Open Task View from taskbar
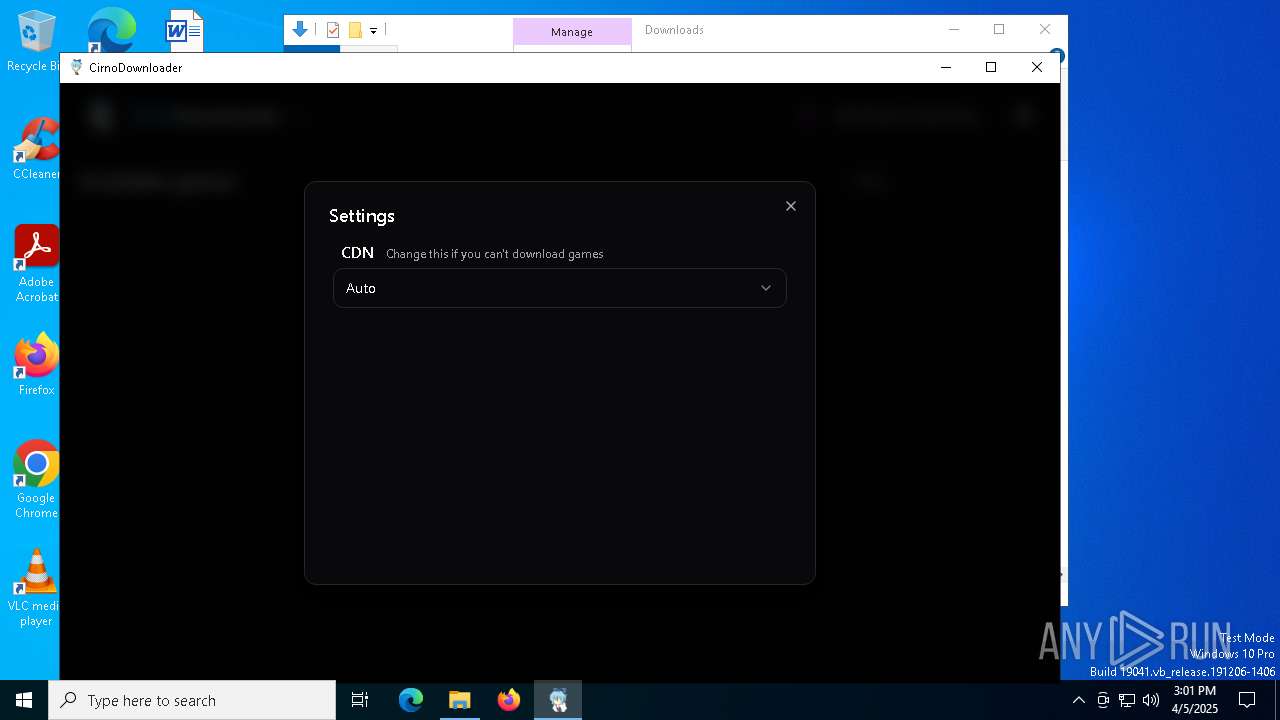The height and width of the screenshot is (720, 1280). (x=360, y=700)
